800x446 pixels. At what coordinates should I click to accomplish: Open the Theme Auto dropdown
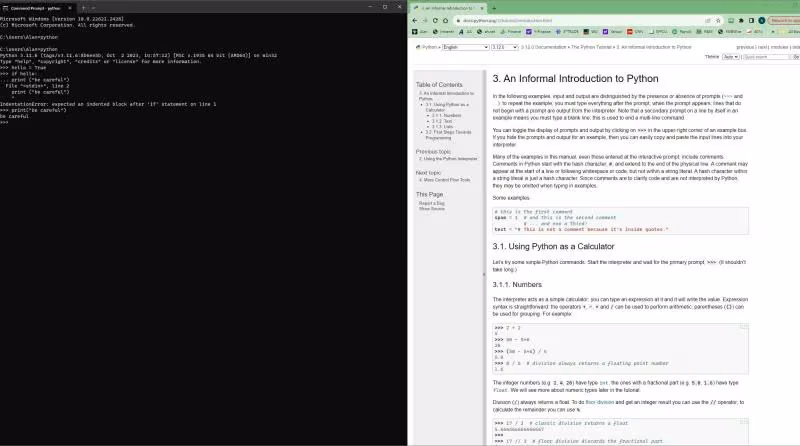tap(731, 57)
